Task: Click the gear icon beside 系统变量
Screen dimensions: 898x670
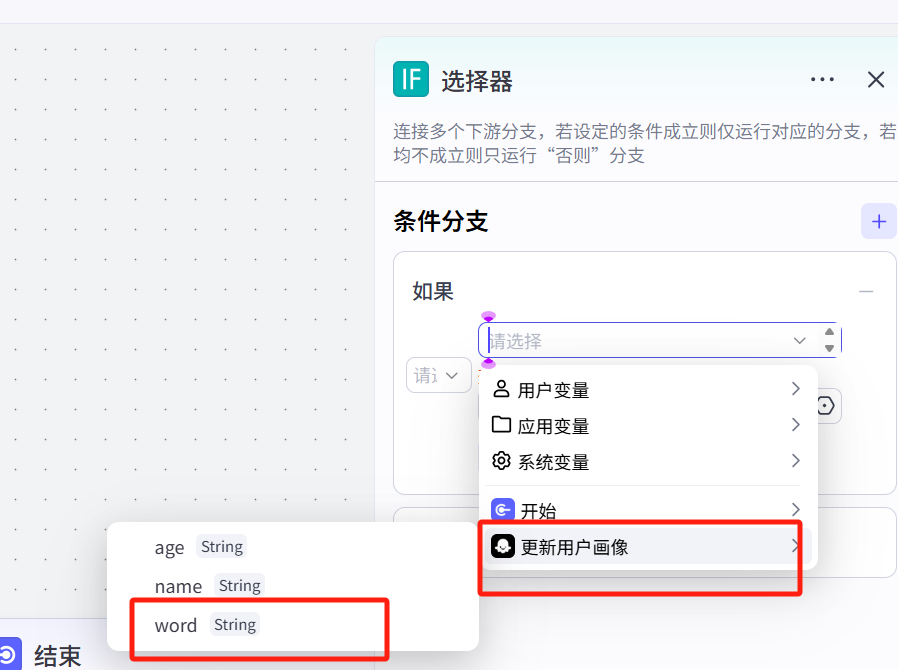Action: point(502,461)
